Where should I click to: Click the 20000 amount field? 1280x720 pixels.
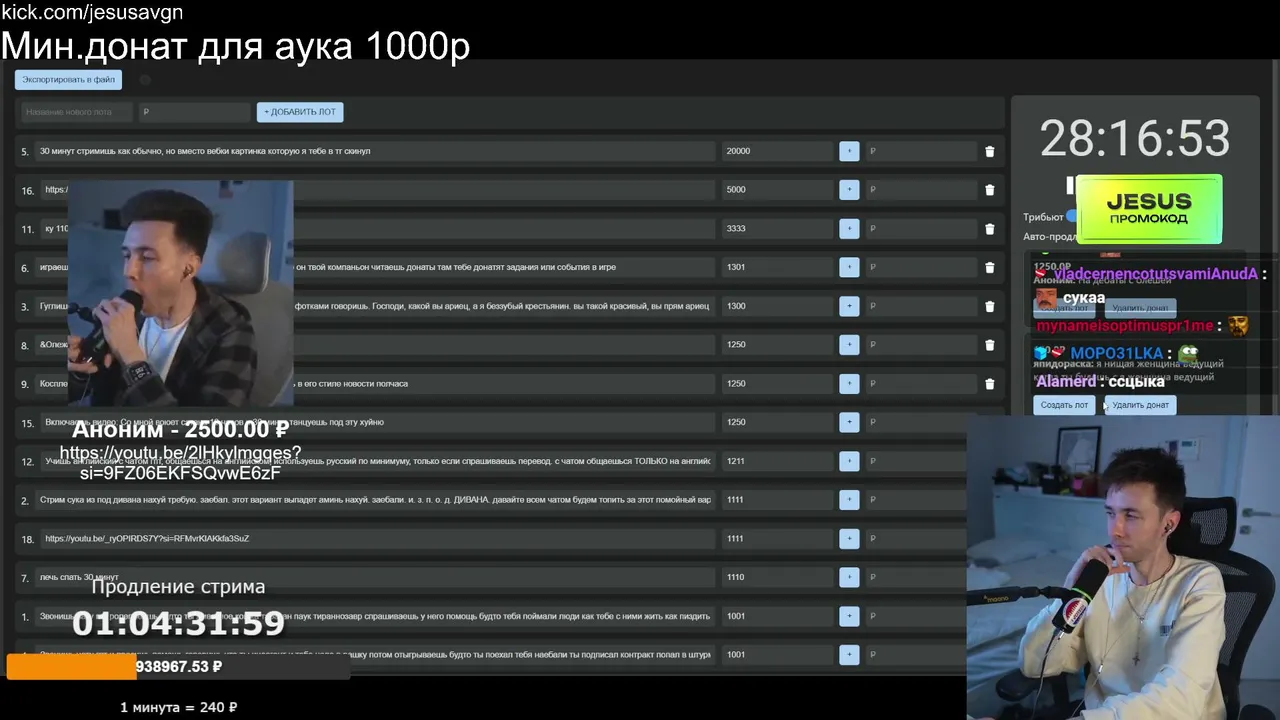coord(778,151)
